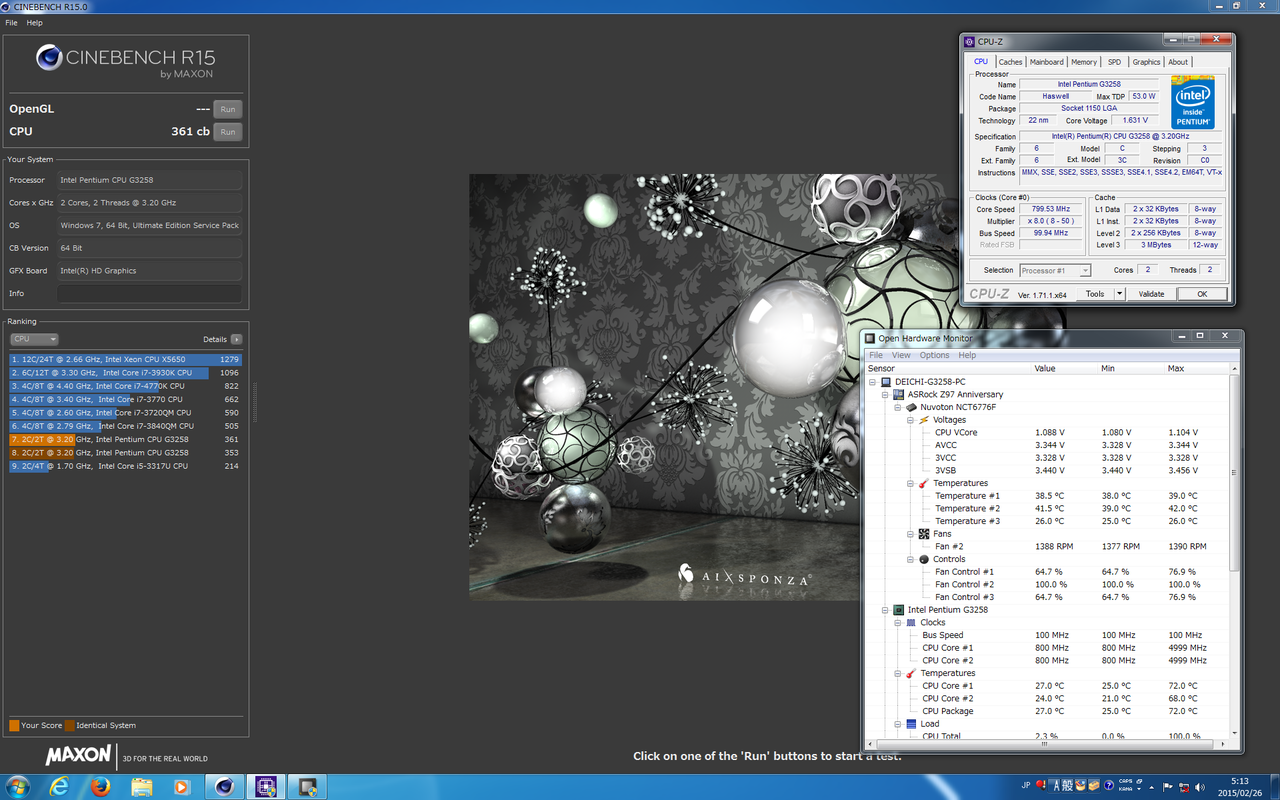Open Internet Explorer from the taskbar

[59, 786]
